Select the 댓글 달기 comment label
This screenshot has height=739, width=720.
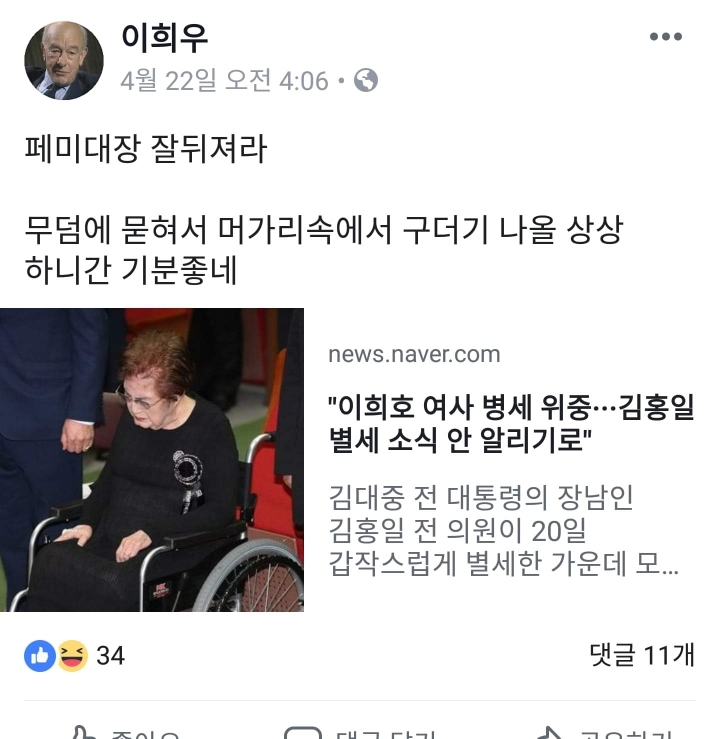(x=385, y=734)
